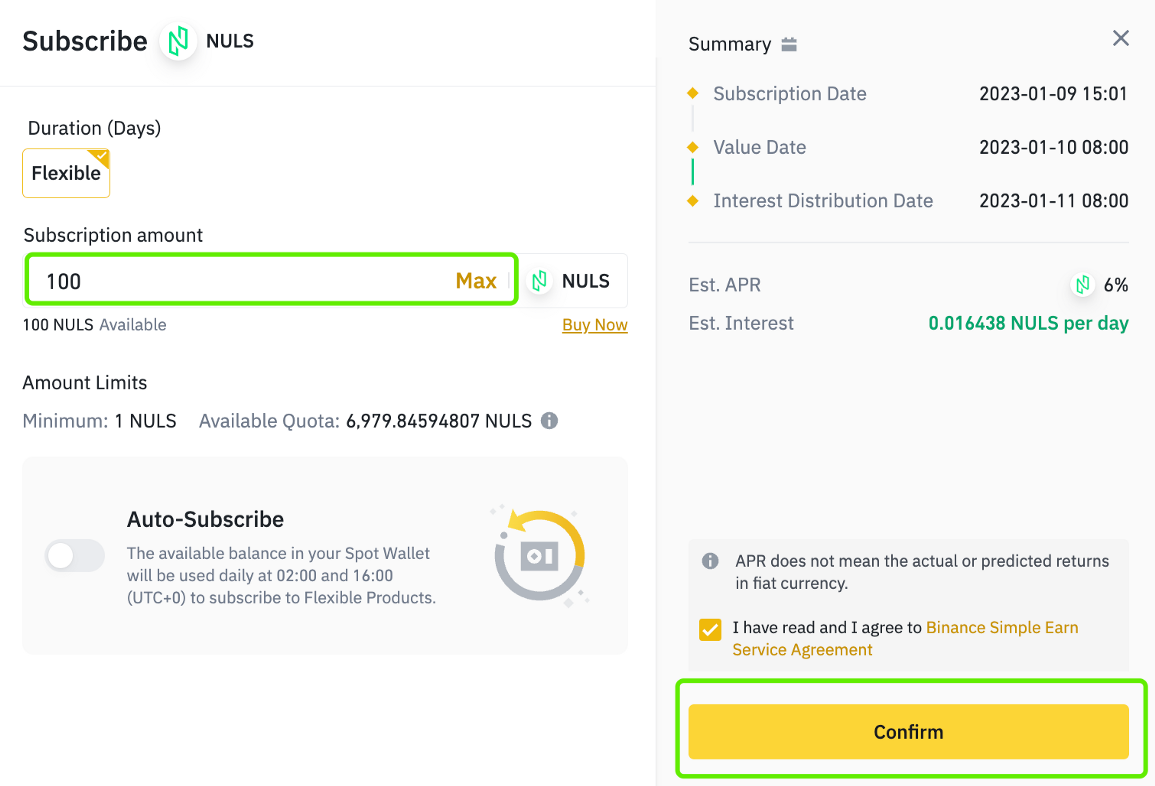Open Binance Simple Earn Service Agreement link

pos(905,639)
